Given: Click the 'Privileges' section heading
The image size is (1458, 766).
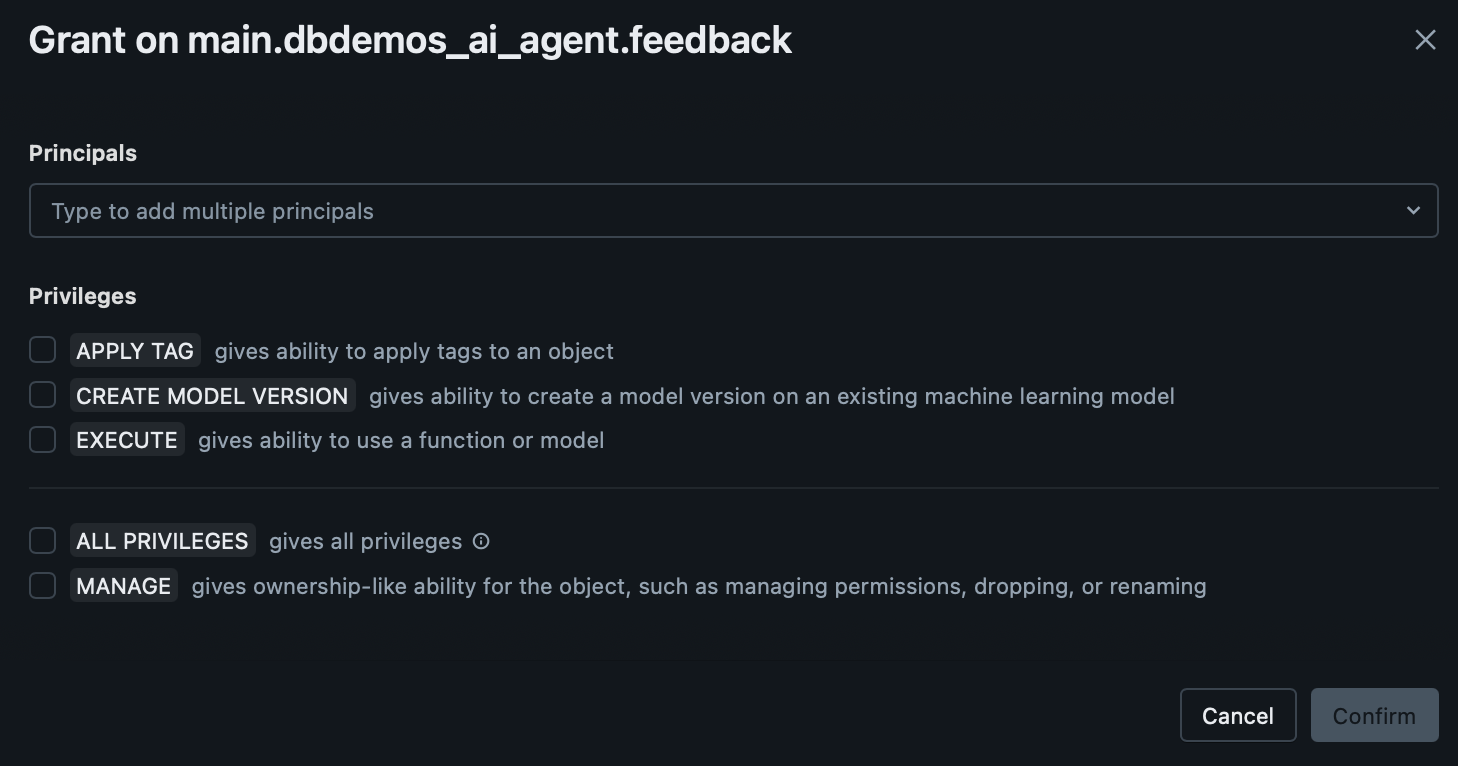Looking at the screenshot, I should tap(83, 296).
